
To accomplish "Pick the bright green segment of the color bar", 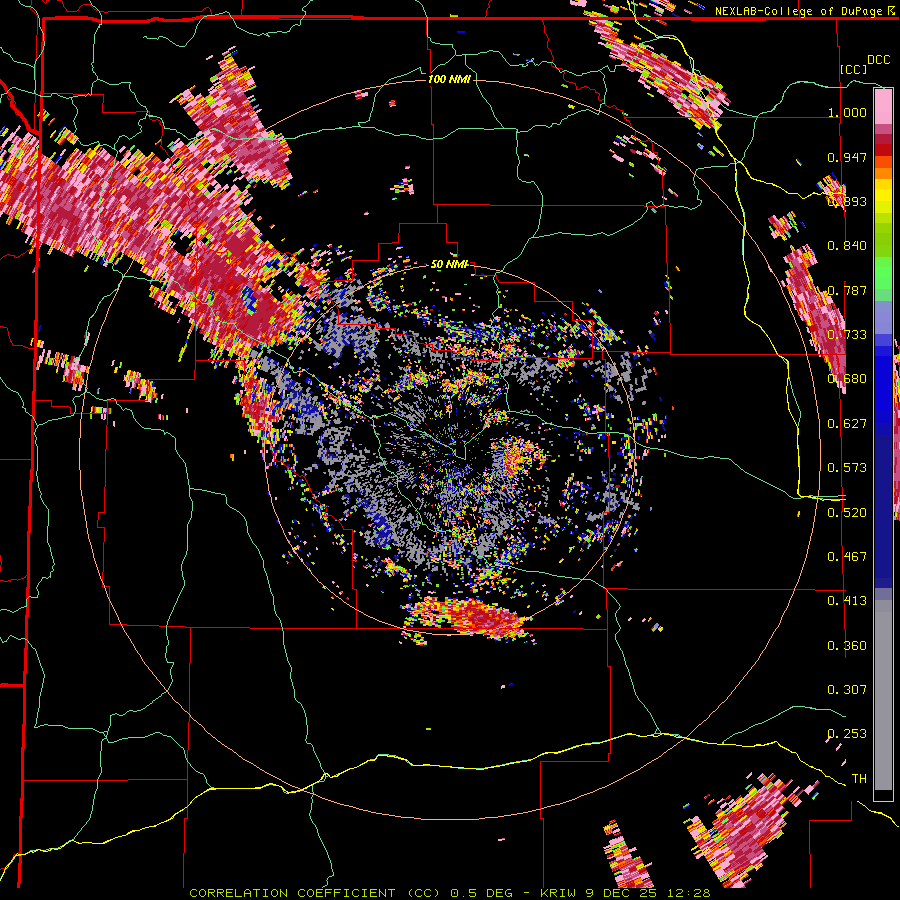I will tap(883, 274).
